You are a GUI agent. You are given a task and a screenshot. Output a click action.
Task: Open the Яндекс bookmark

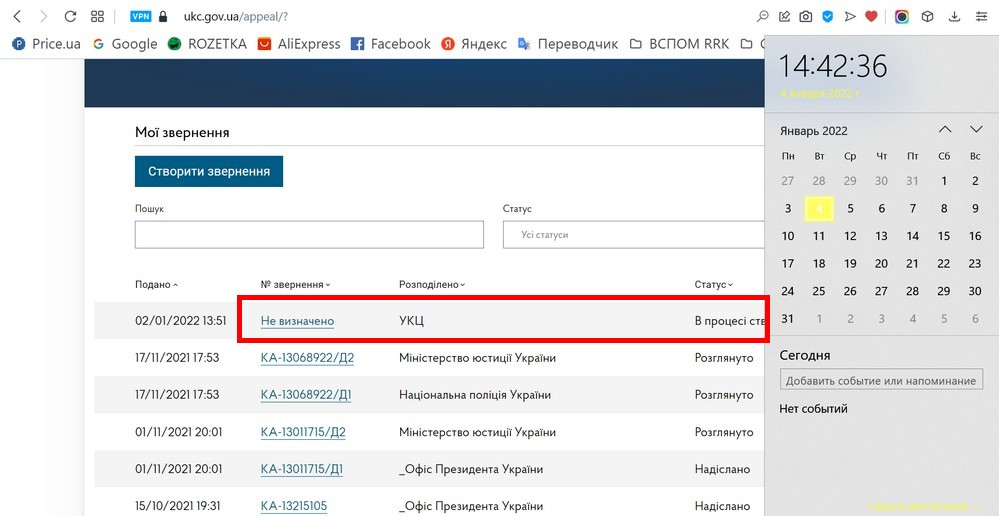pos(474,44)
